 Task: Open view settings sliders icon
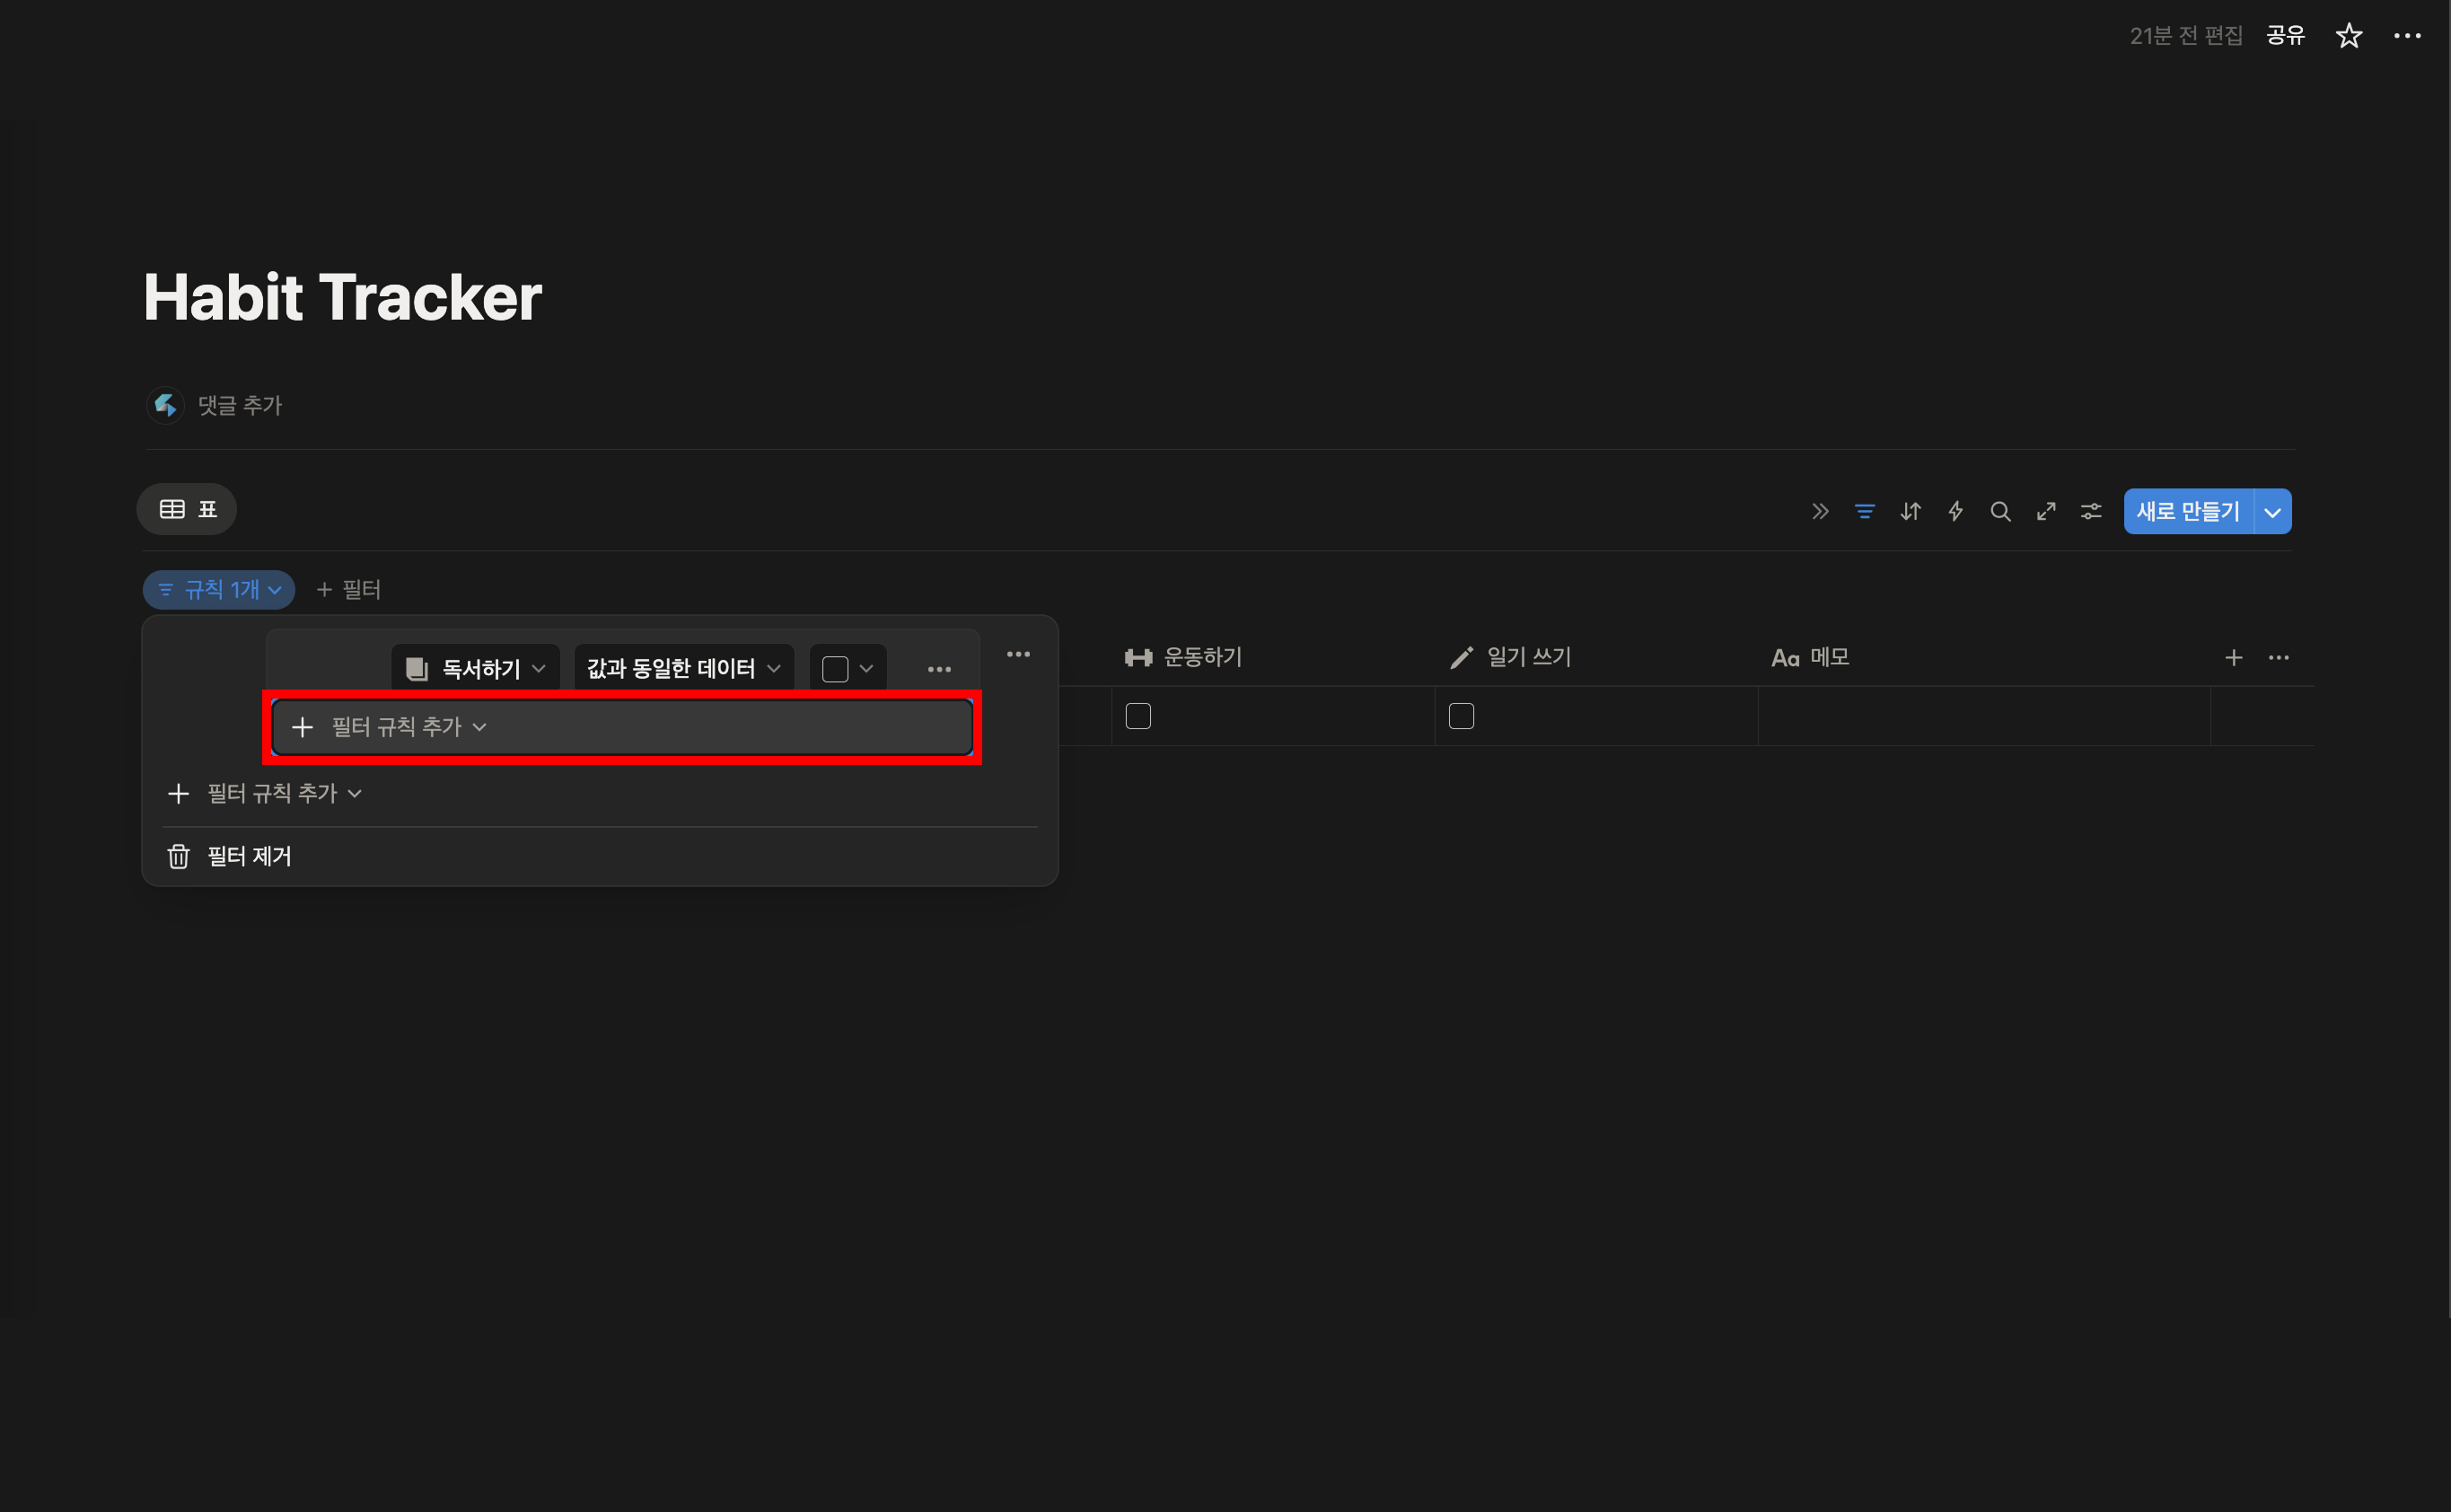pyautogui.click(x=2091, y=511)
